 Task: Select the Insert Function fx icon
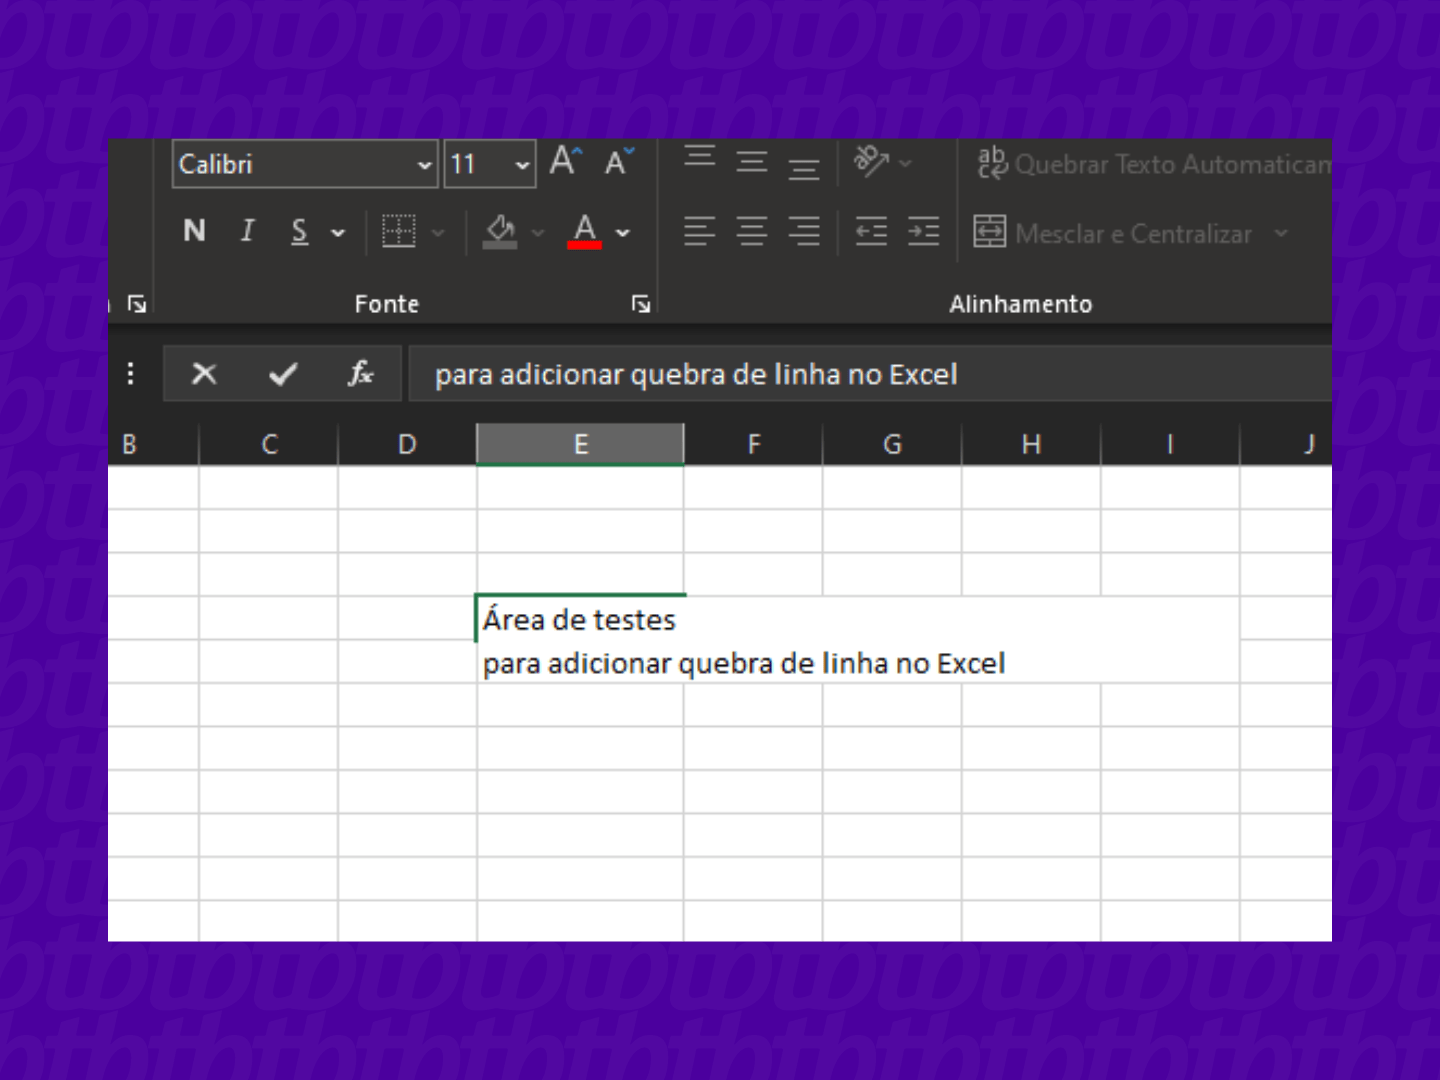361,374
